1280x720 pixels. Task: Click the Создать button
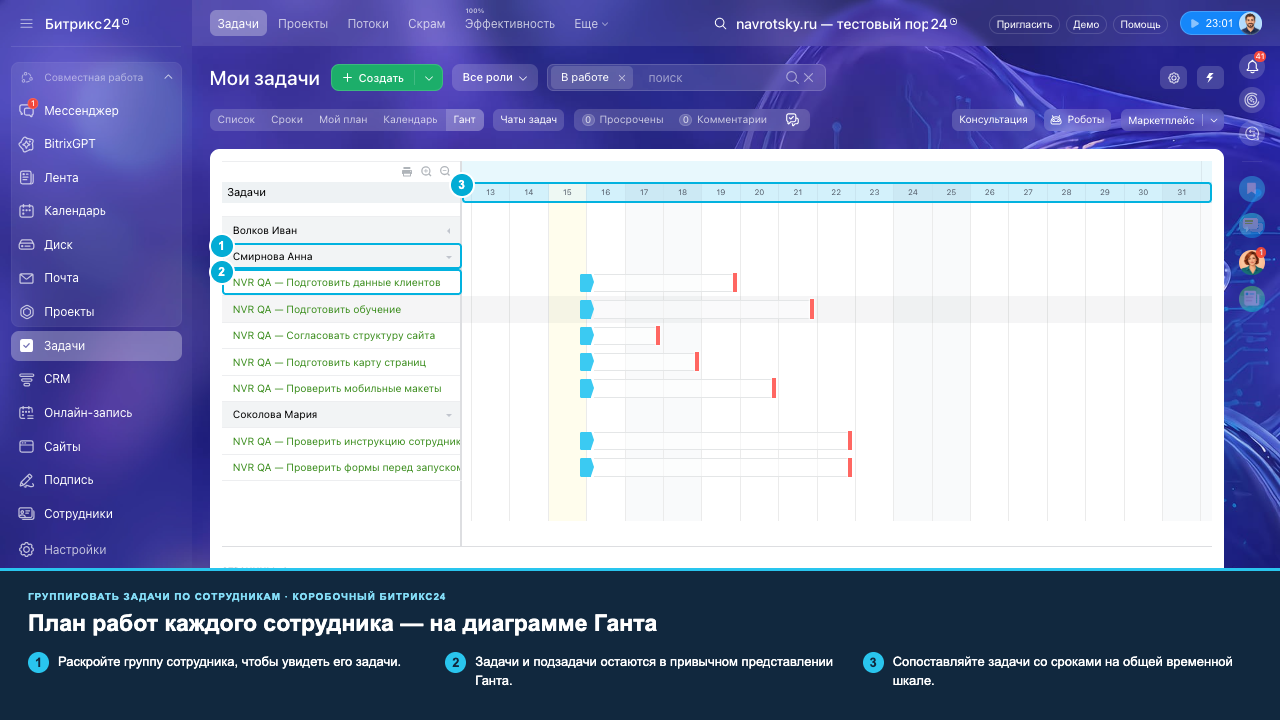click(374, 78)
